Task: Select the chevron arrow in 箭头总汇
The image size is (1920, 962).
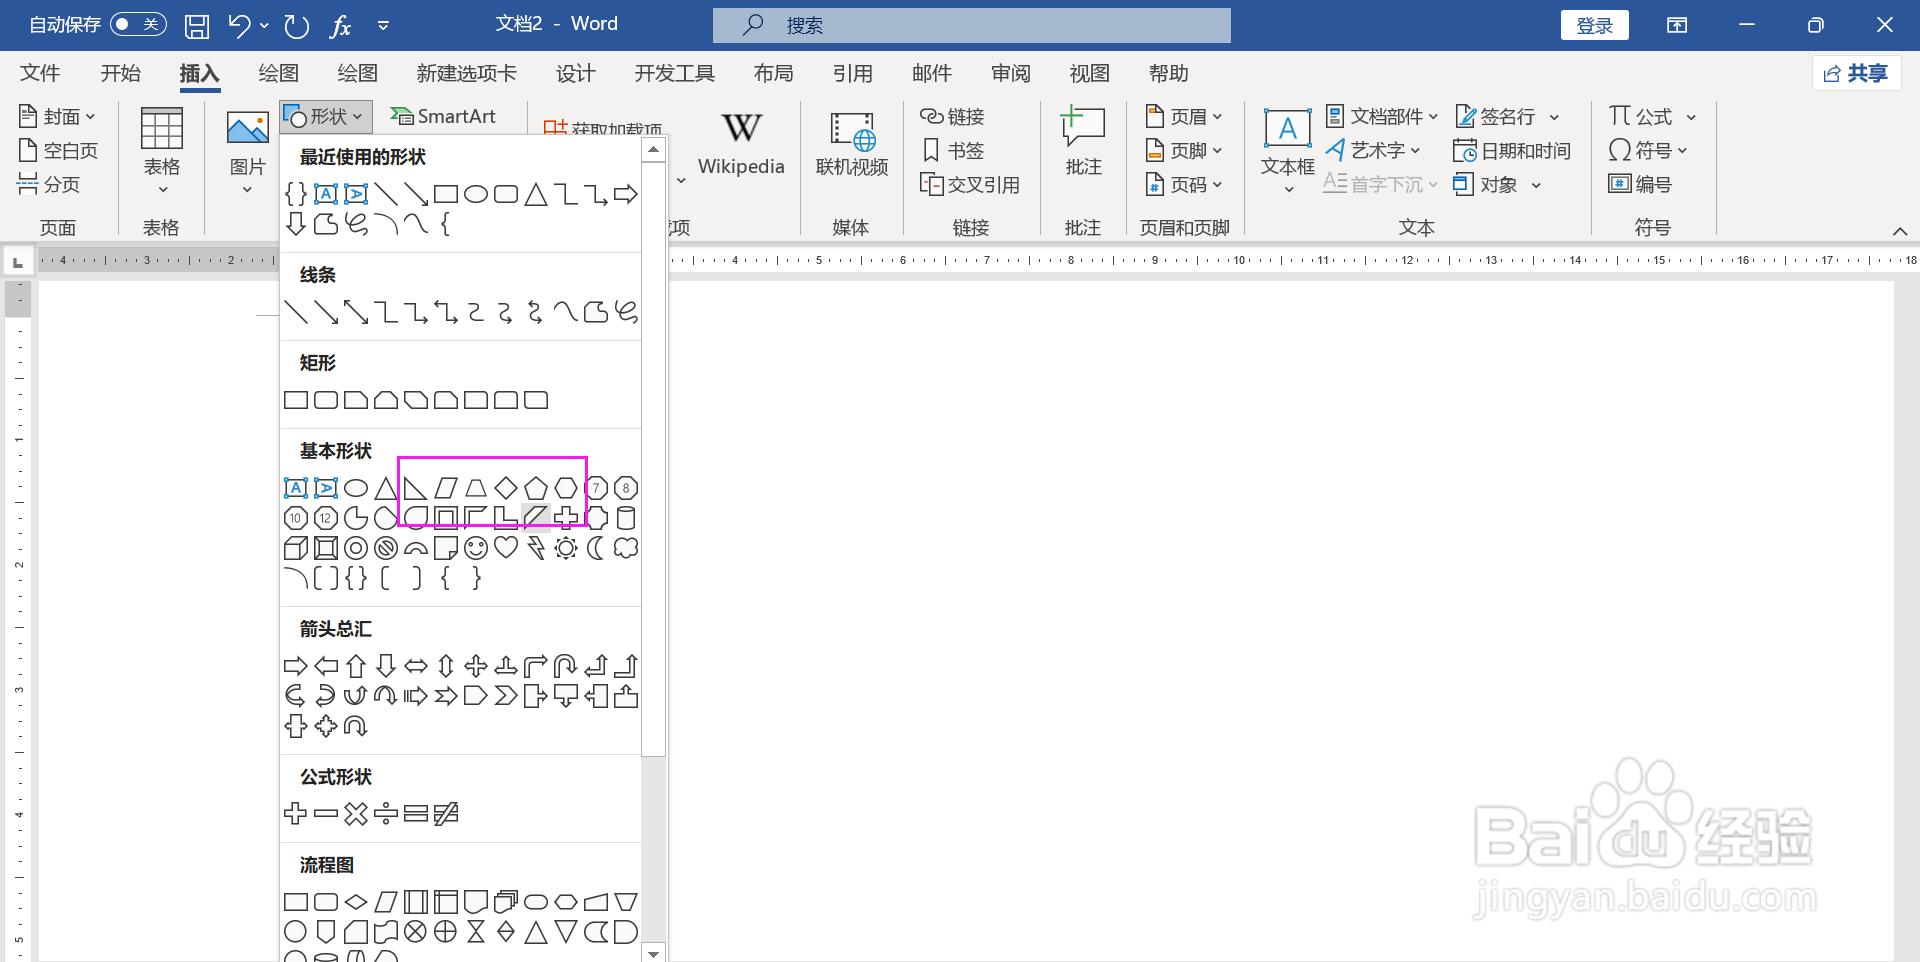Action: (x=506, y=696)
